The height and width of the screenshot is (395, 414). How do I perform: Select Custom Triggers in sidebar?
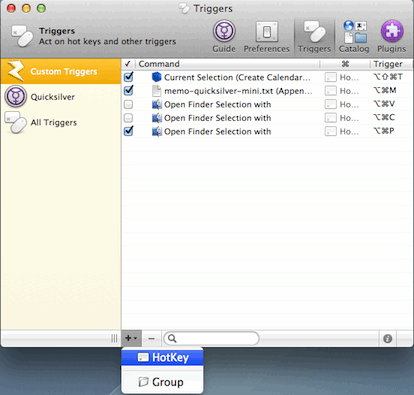[61, 71]
